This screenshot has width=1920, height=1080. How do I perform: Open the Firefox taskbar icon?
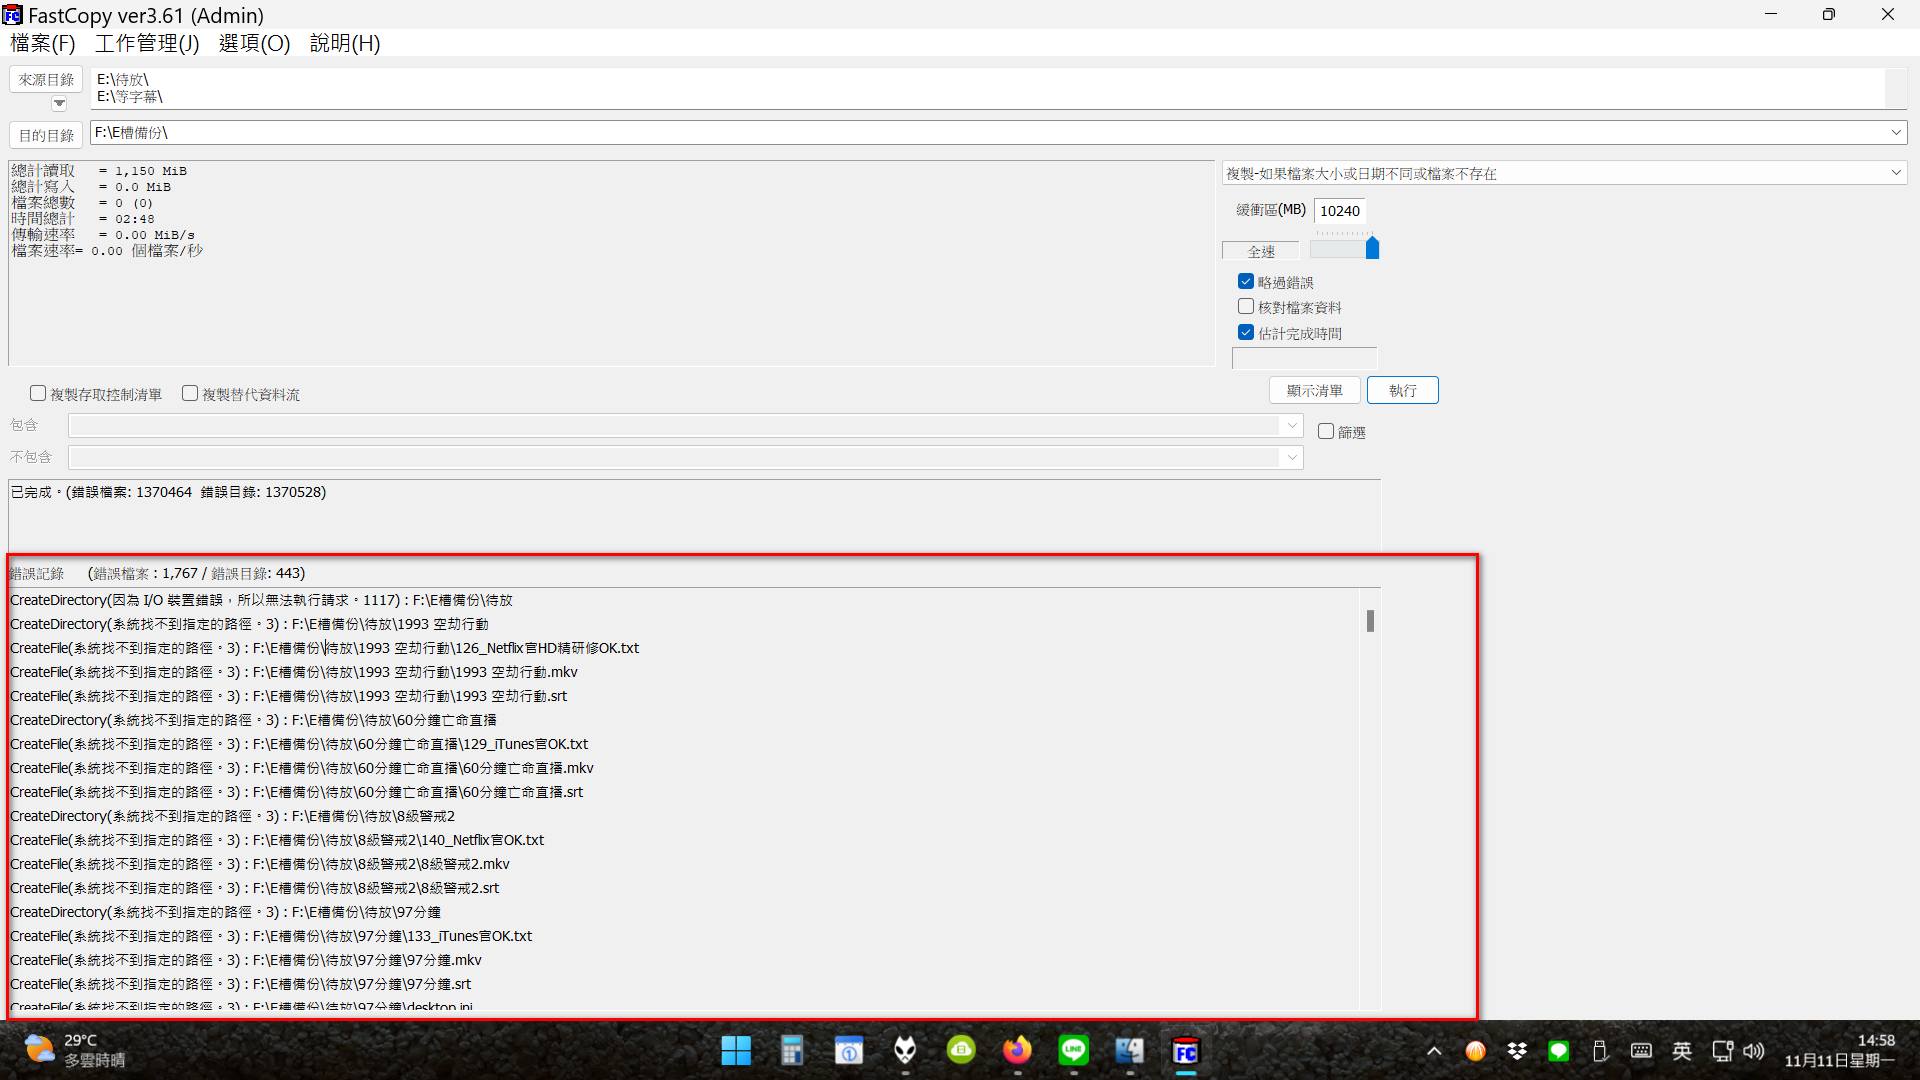pyautogui.click(x=1017, y=1051)
